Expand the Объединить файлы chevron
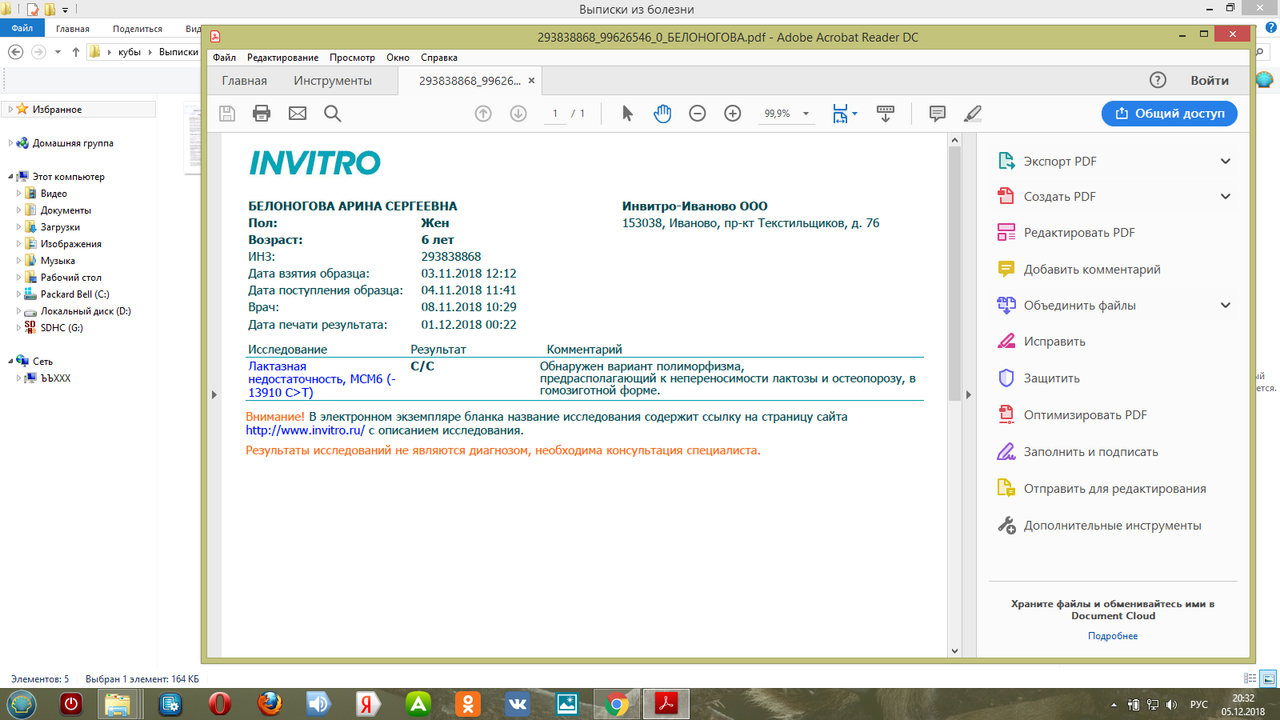Screen dimensions: 1280x720 [x=1226, y=305]
